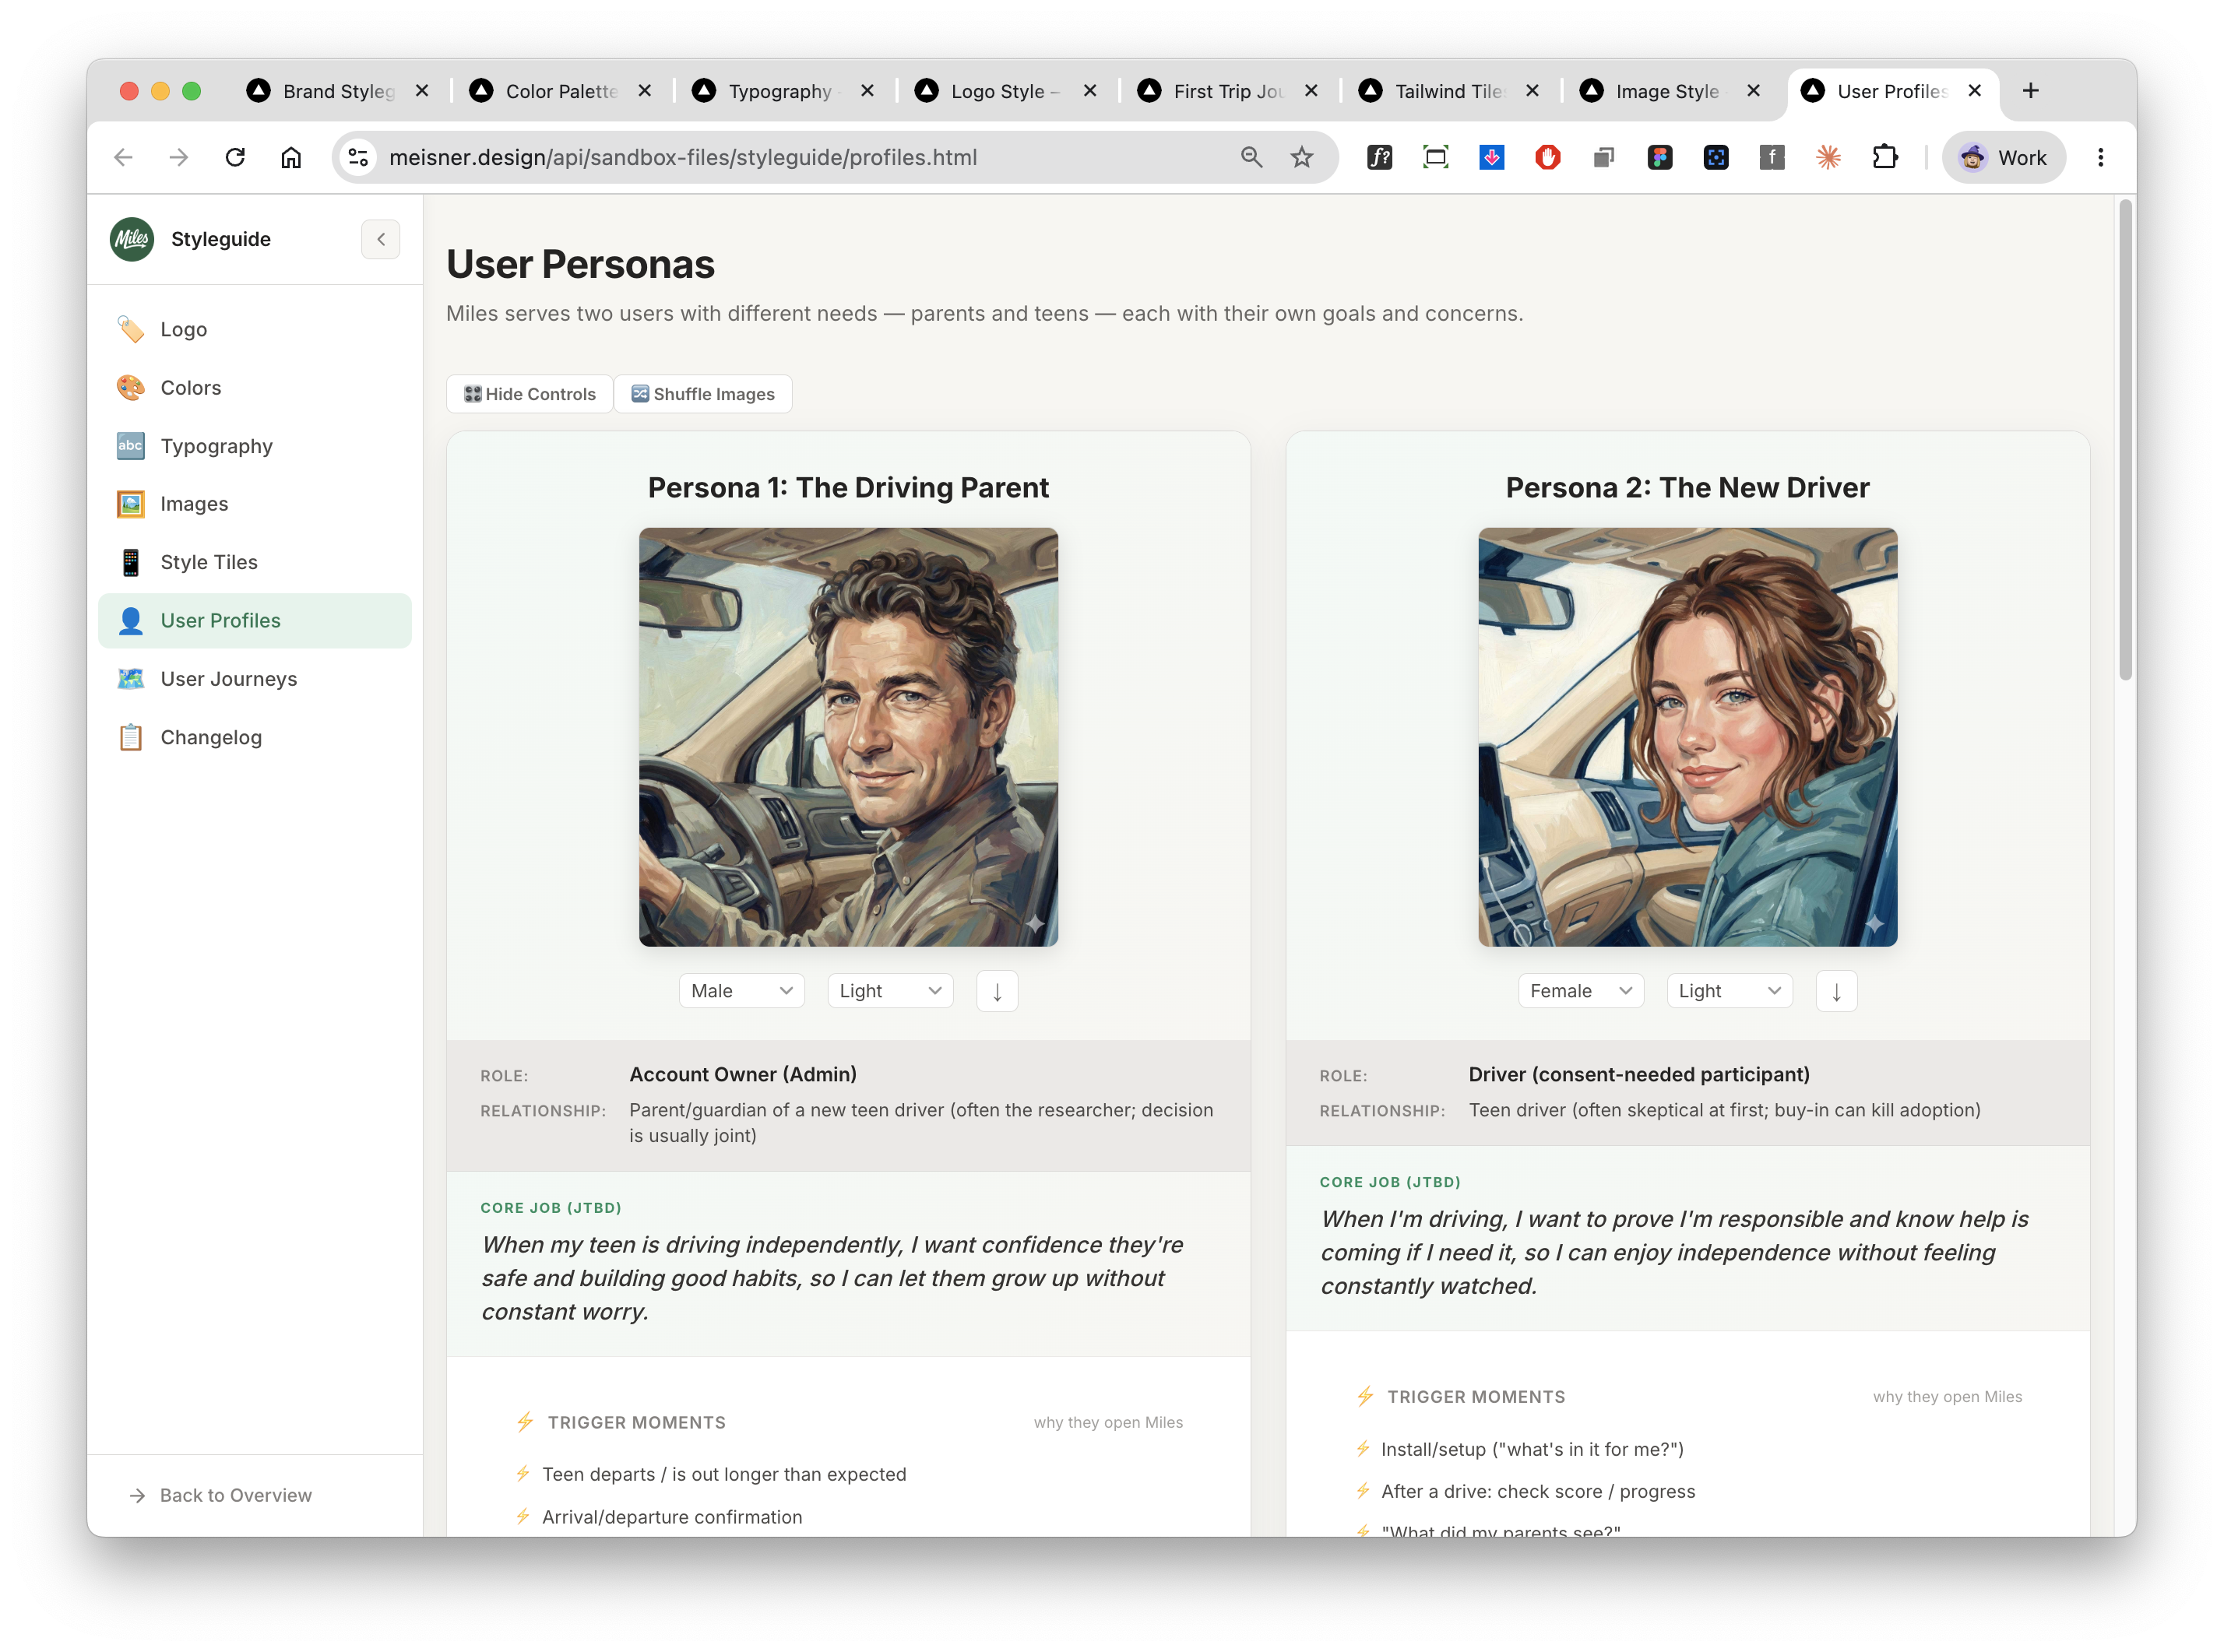
Task: Click the red shield blocker extension icon
Action: (x=1547, y=157)
